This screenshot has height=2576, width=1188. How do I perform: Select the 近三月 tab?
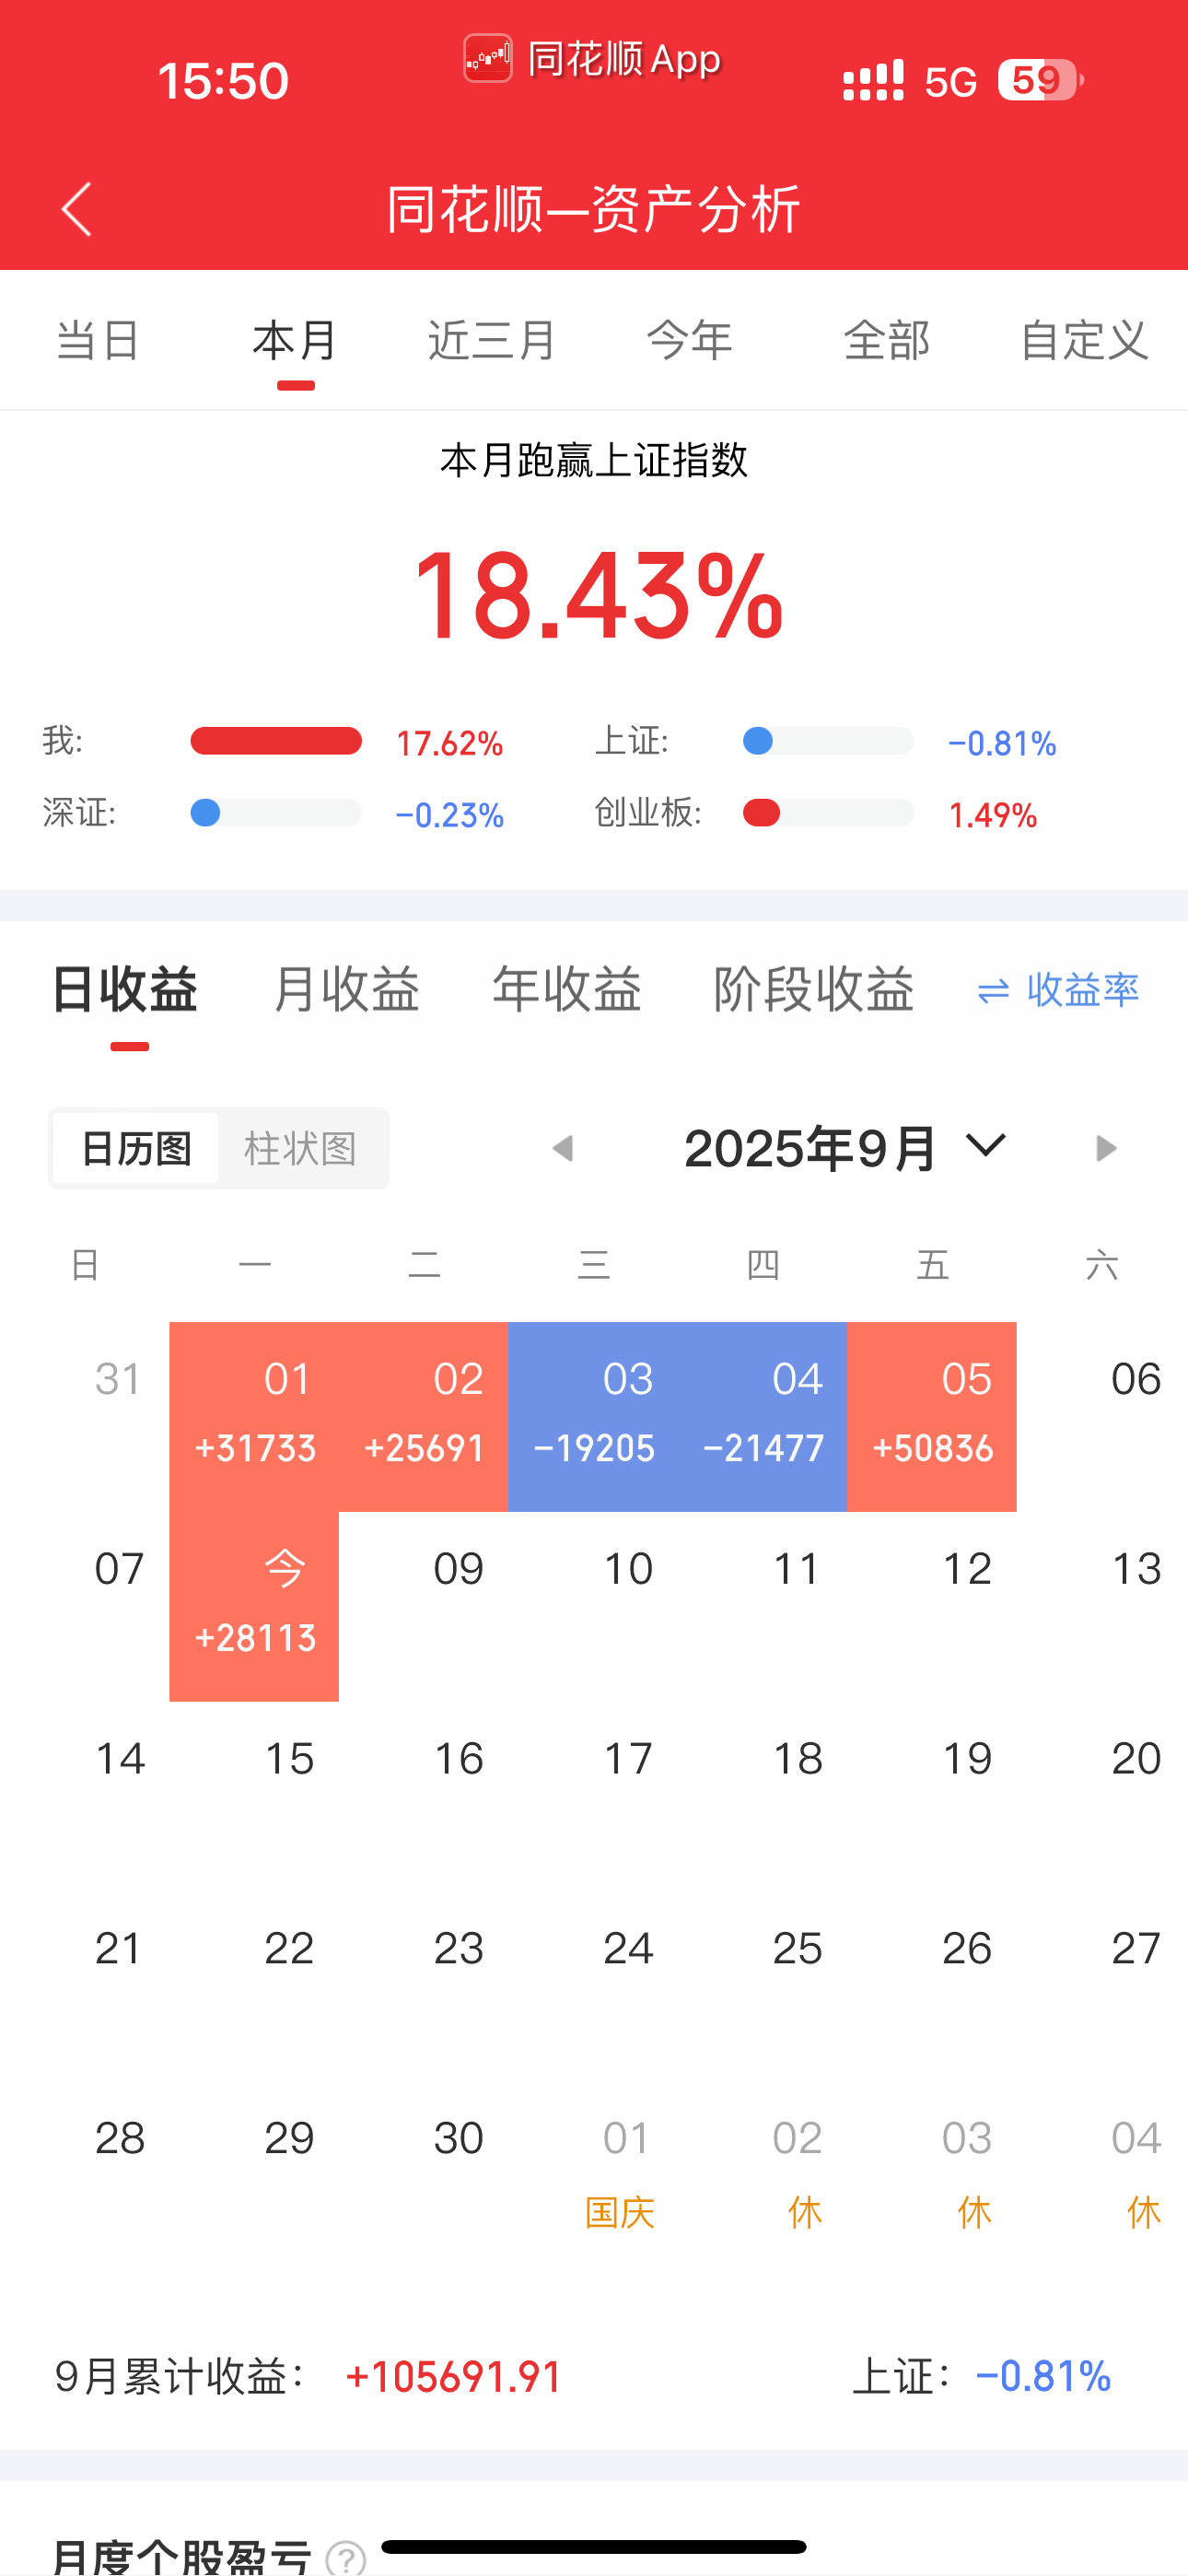(x=491, y=340)
